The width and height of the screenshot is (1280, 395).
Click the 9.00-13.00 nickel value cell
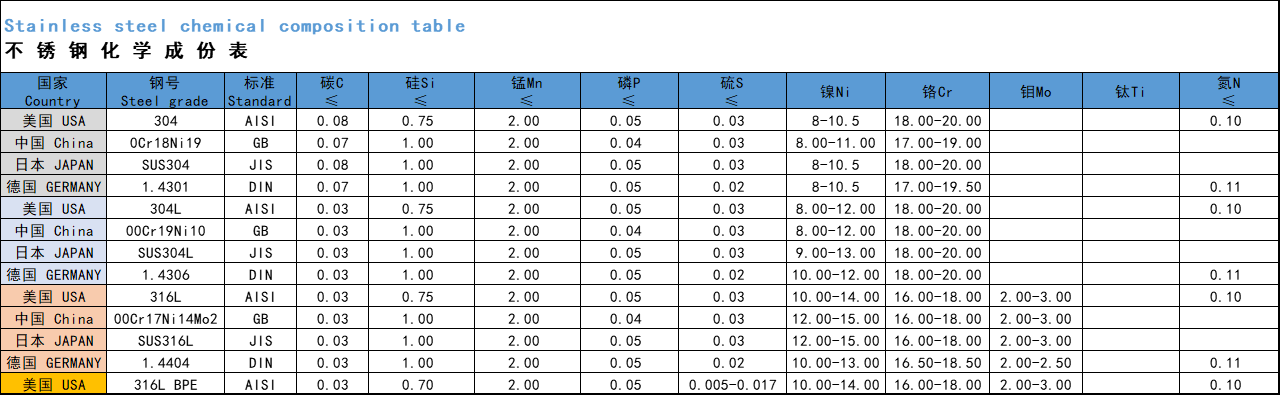(x=835, y=253)
